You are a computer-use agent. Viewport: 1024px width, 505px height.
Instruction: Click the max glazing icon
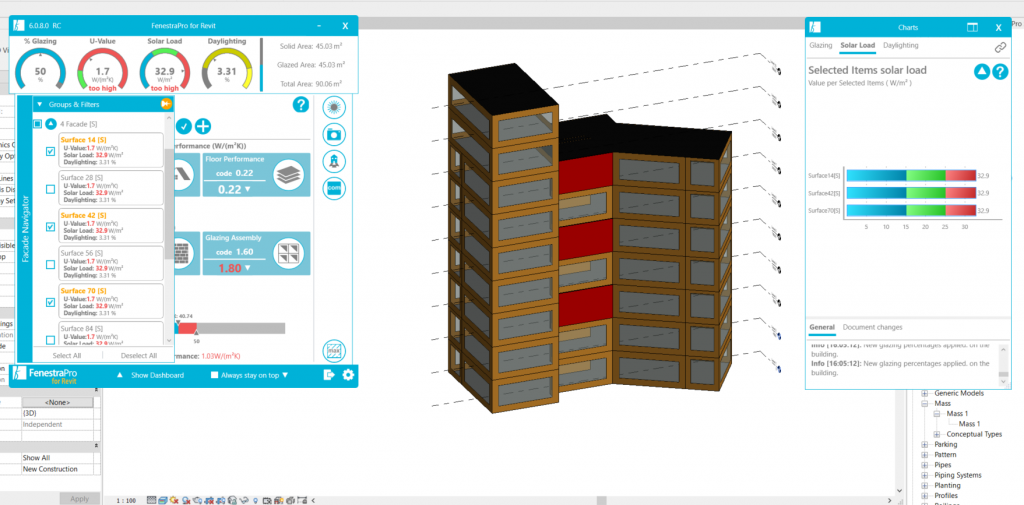(334, 351)
